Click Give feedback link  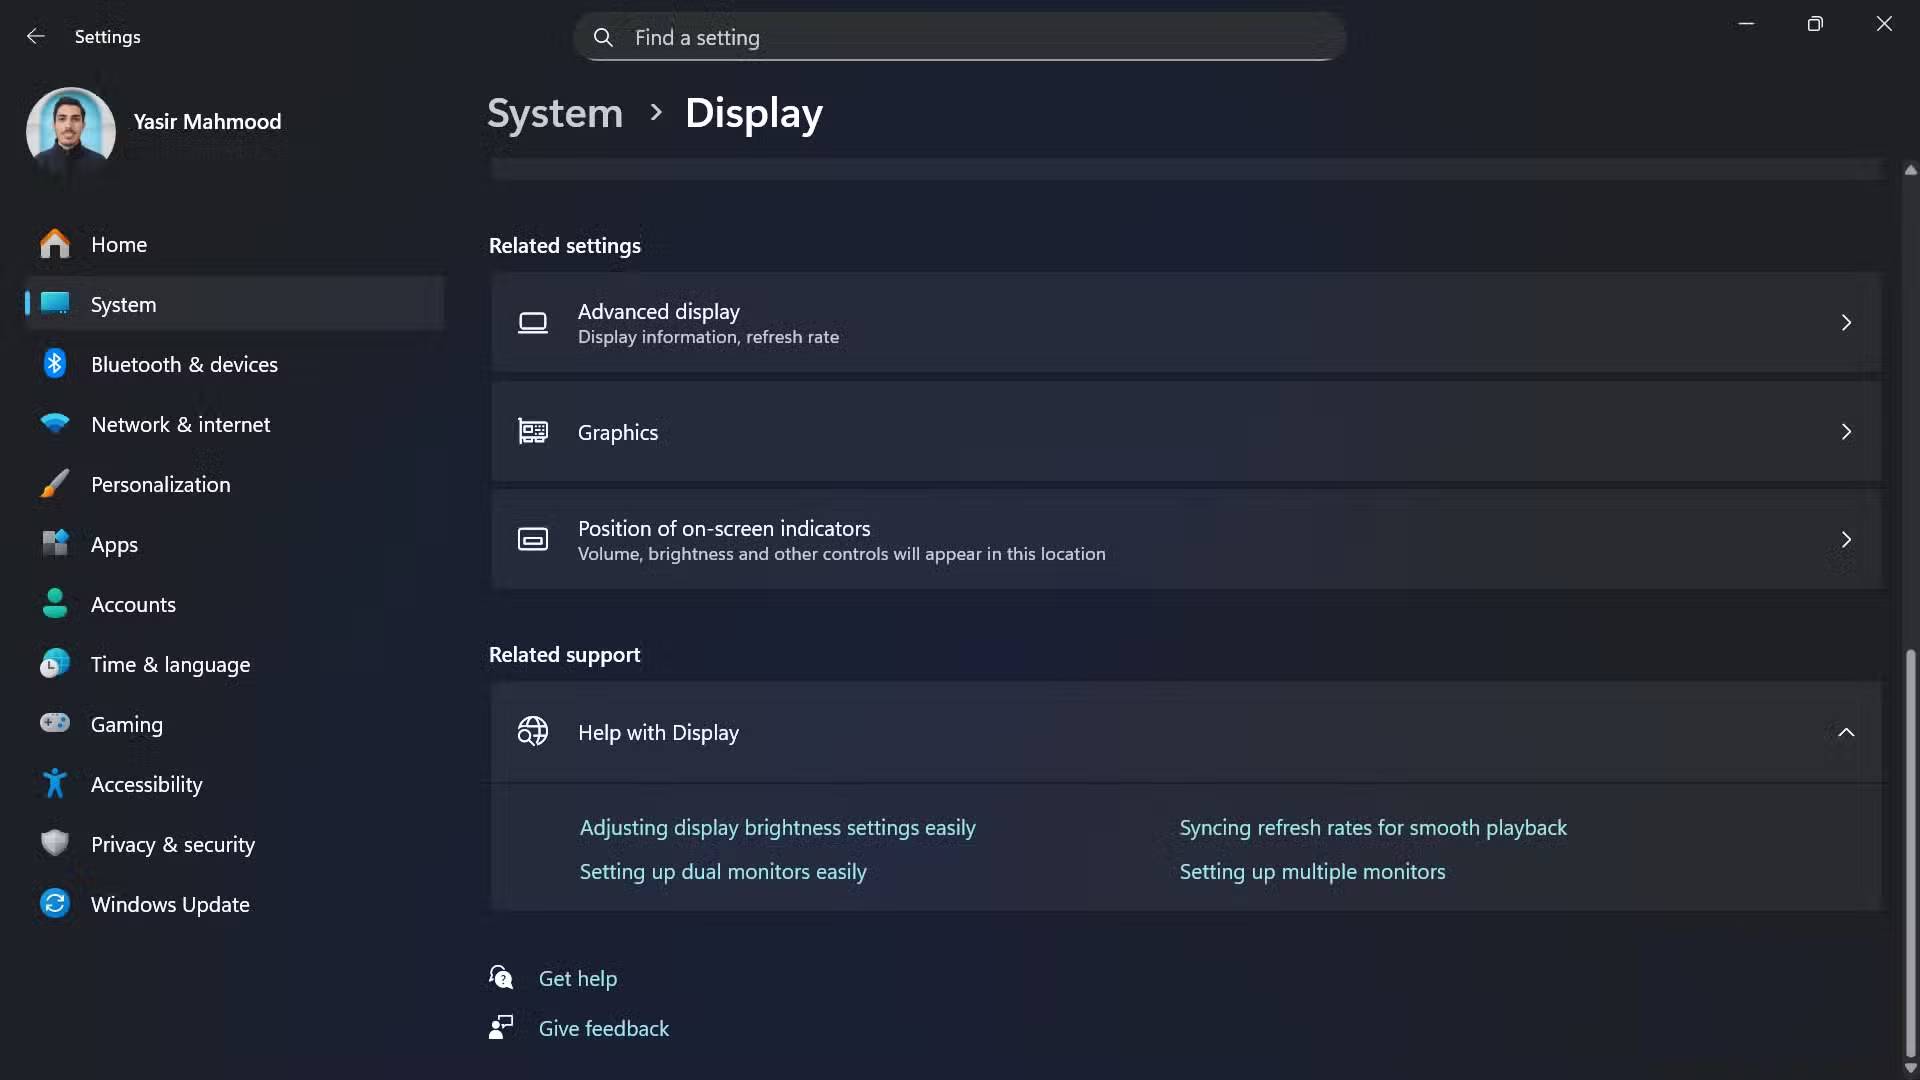[603, 1029]
